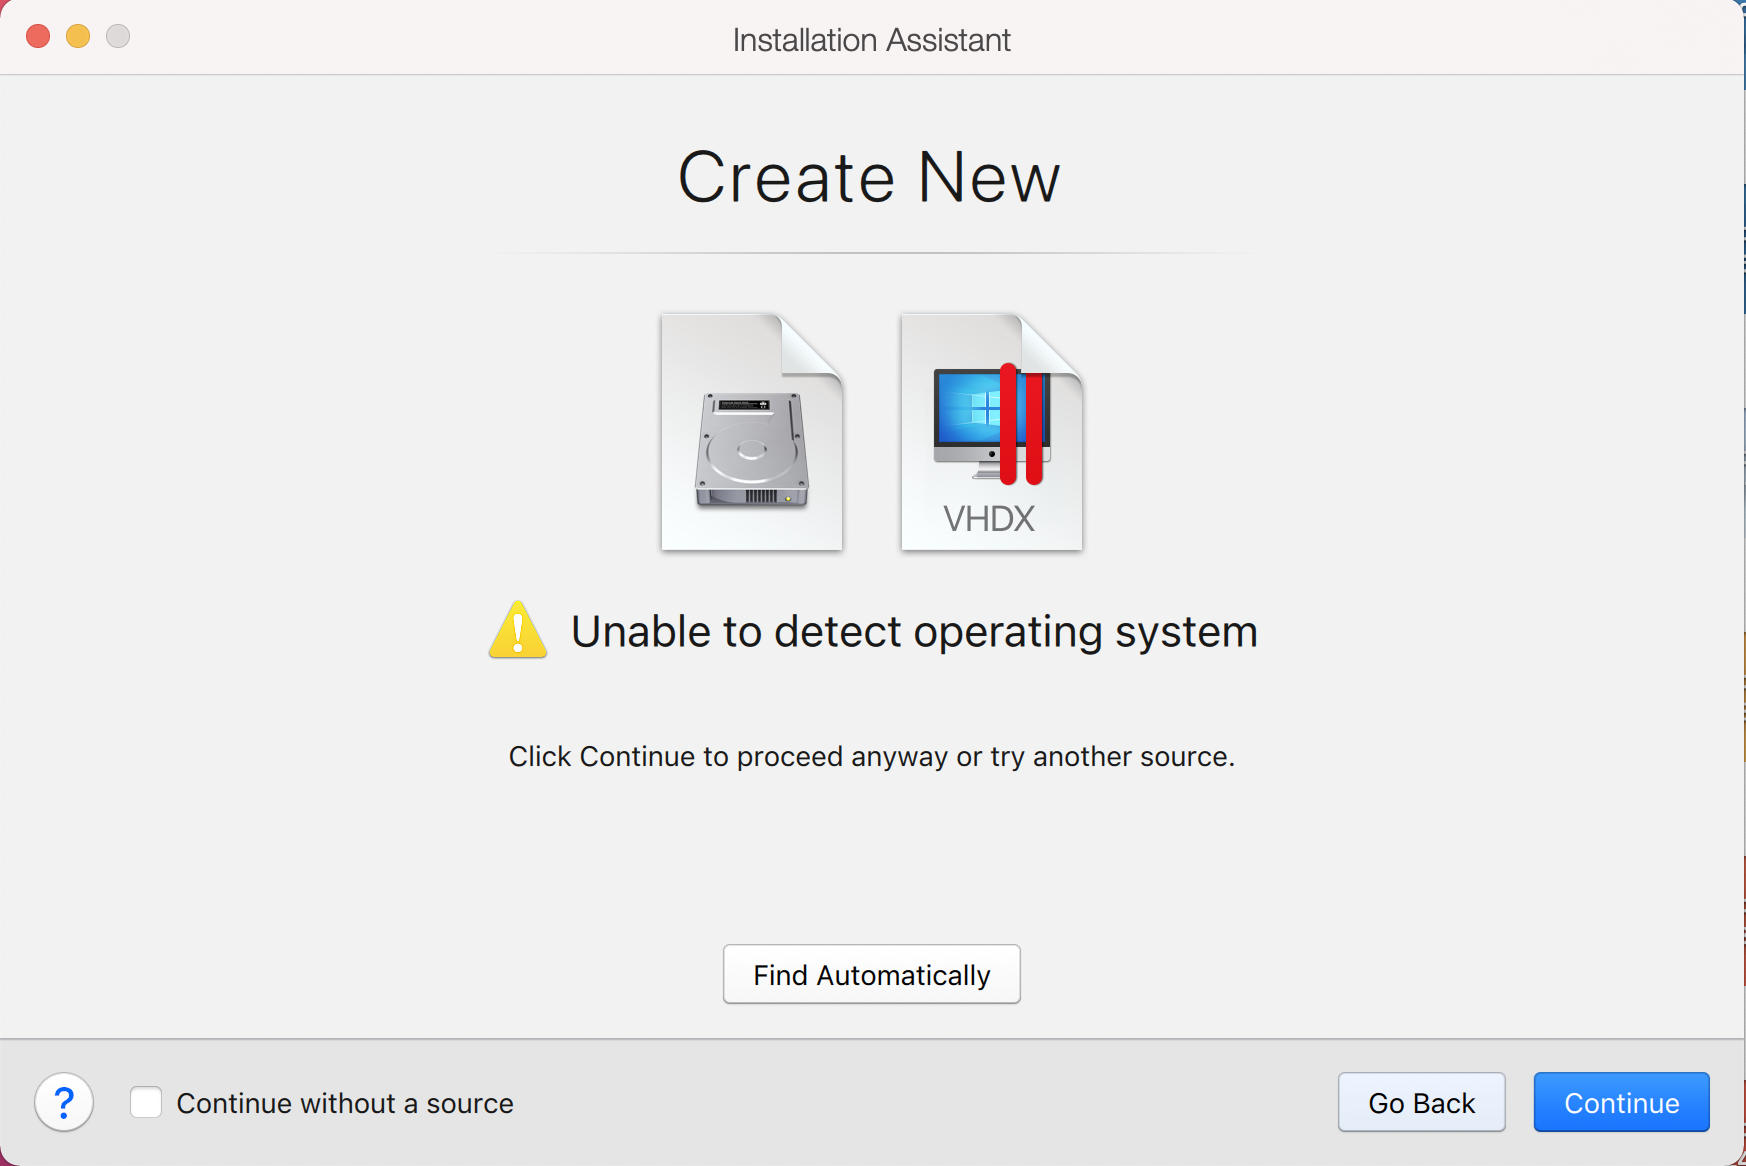Click the yellow warning triangle icon
The width and height of the screenshot is (1746, 1166).
point(518,631)
